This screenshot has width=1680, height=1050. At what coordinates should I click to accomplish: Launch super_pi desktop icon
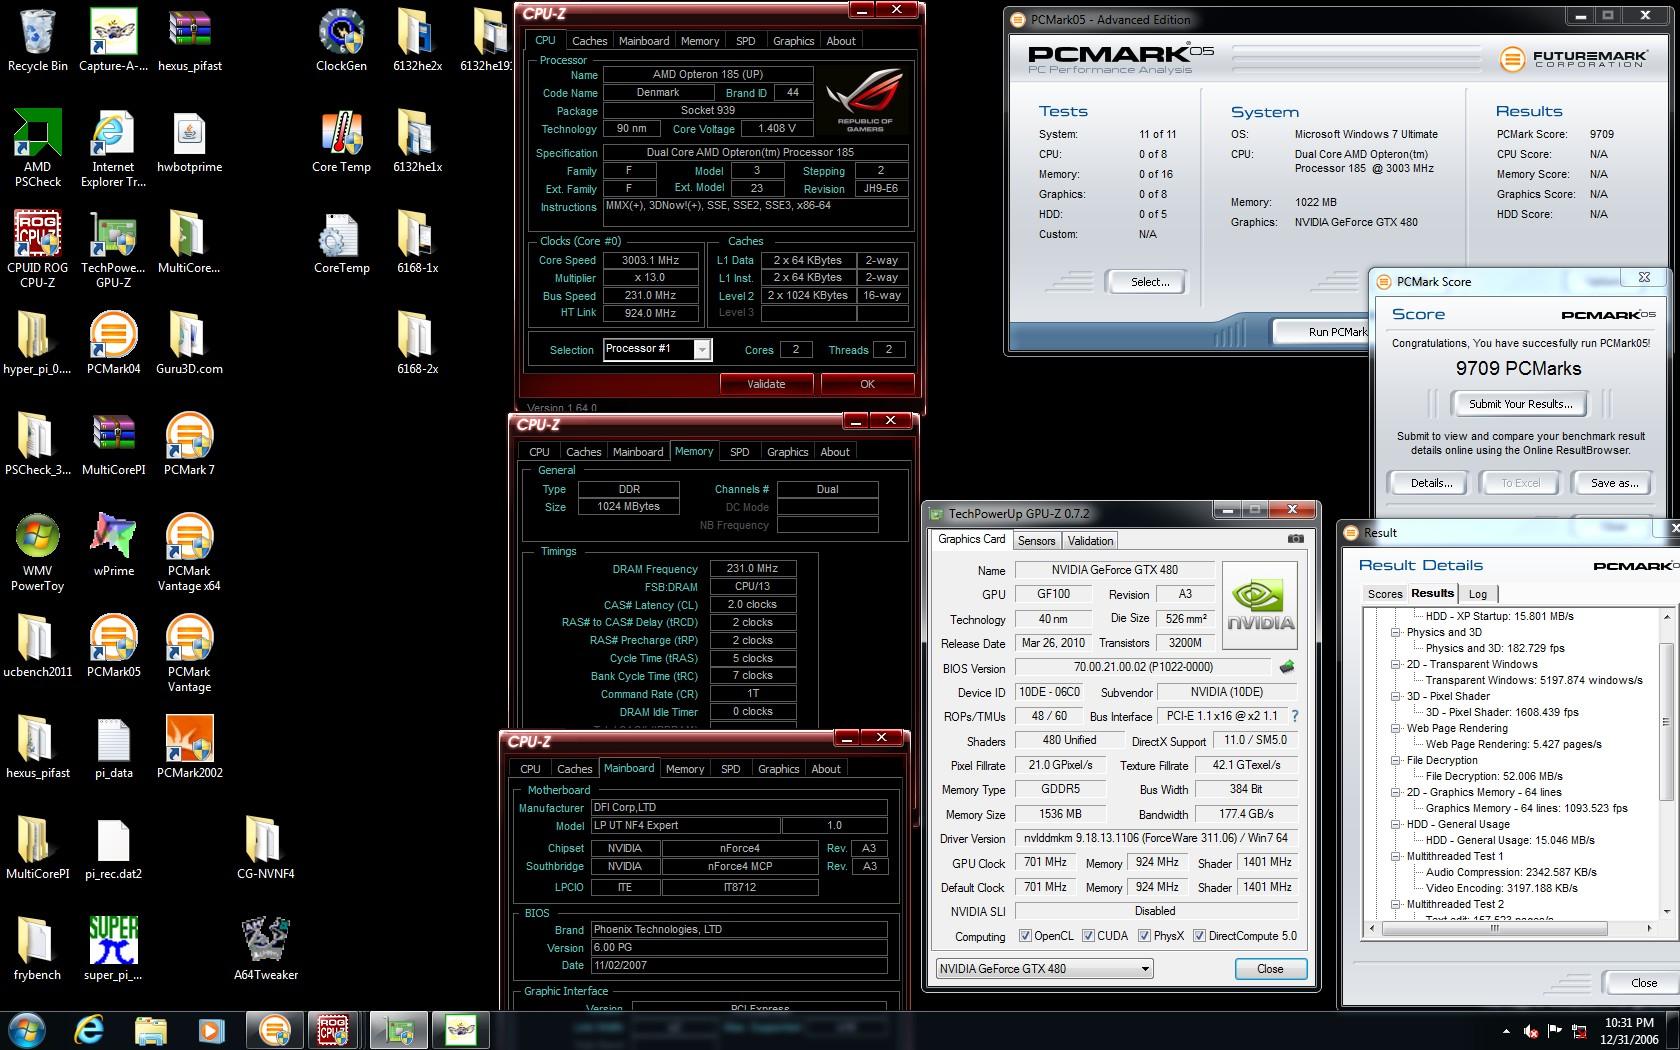(113, 949)
